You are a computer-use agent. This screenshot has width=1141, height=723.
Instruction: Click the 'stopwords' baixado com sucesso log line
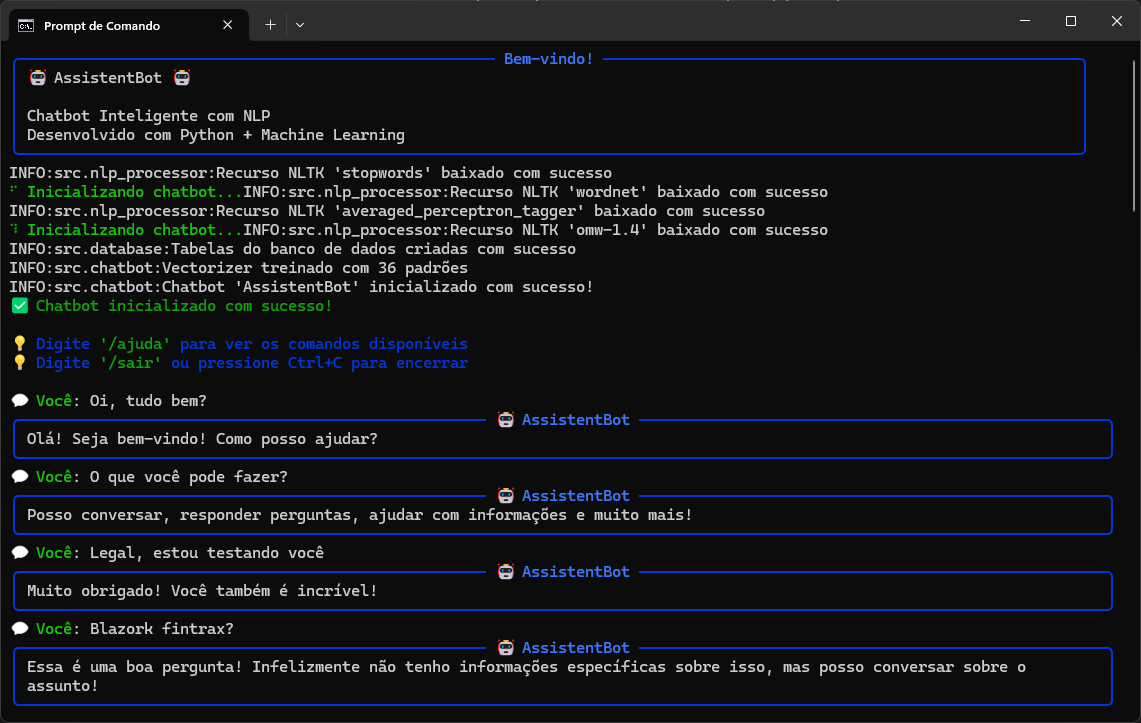tap(311, 173)
